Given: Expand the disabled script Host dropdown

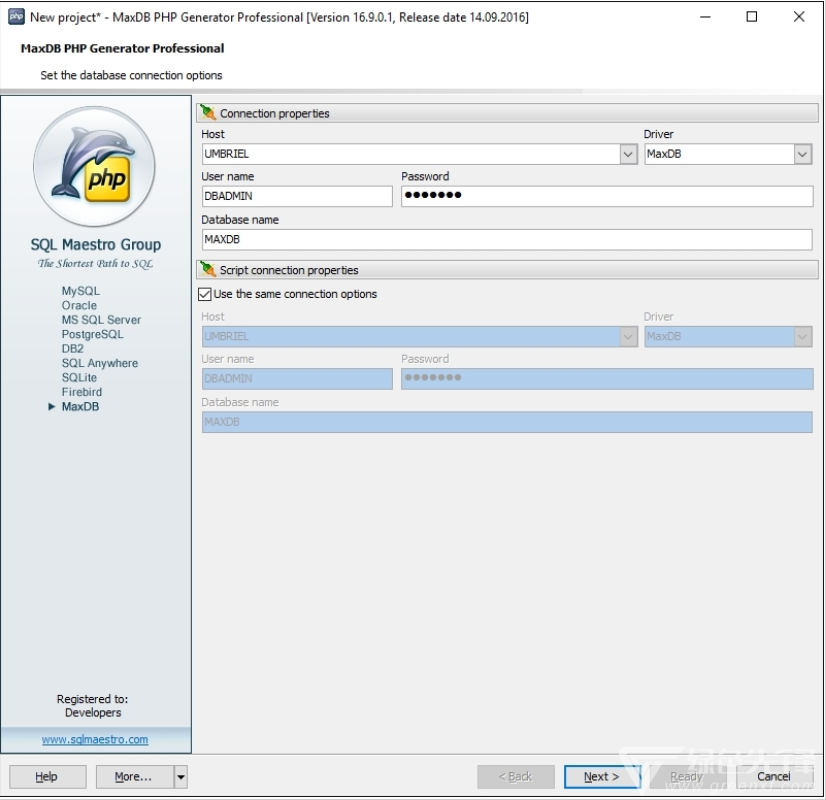Looking at the screenshot, I should (x=628, y=337).
